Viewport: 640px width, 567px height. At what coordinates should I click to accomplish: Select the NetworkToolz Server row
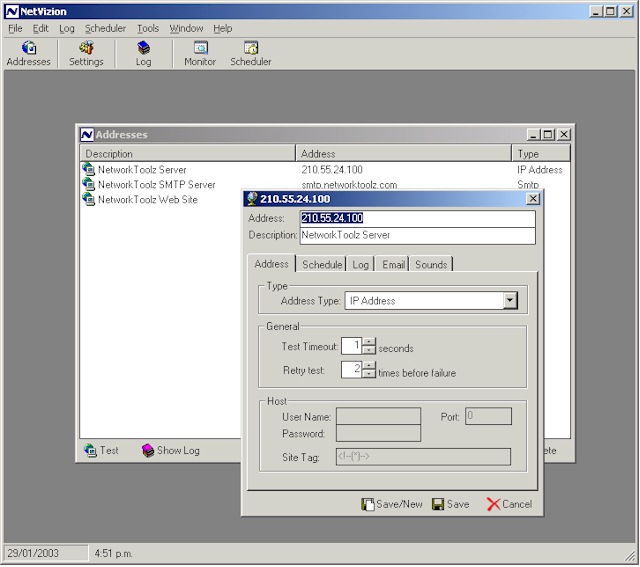(325, 169)
